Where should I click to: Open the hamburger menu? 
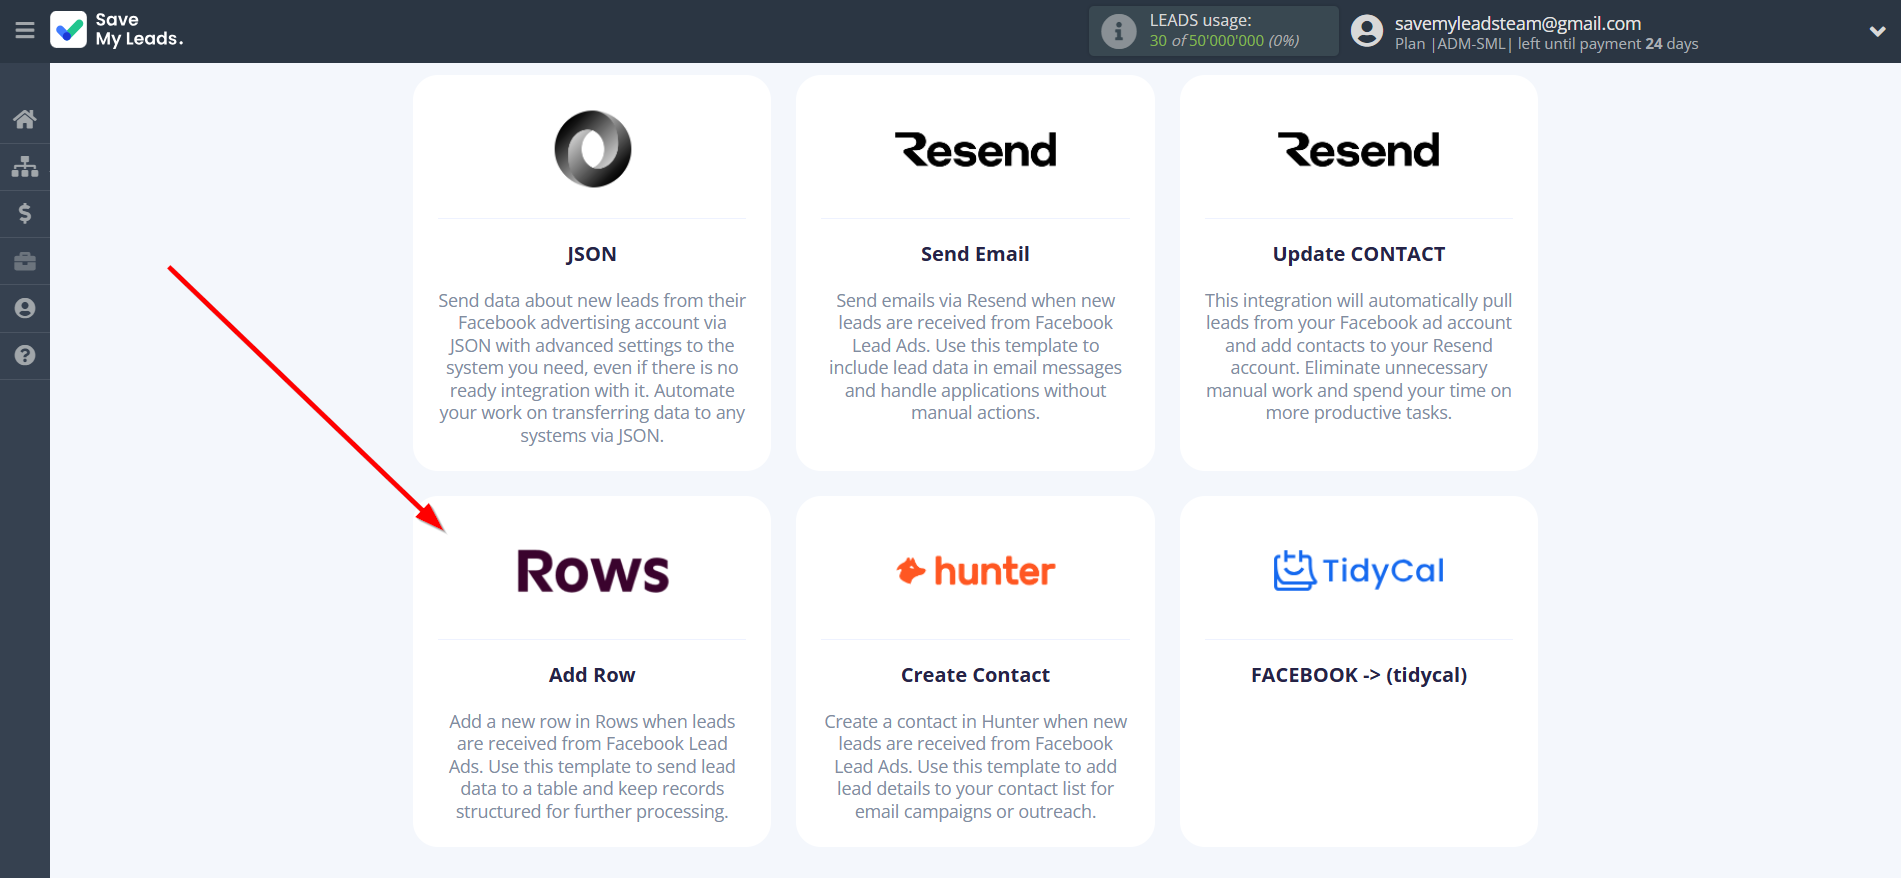pyautogui.click(x=25, y=31)
